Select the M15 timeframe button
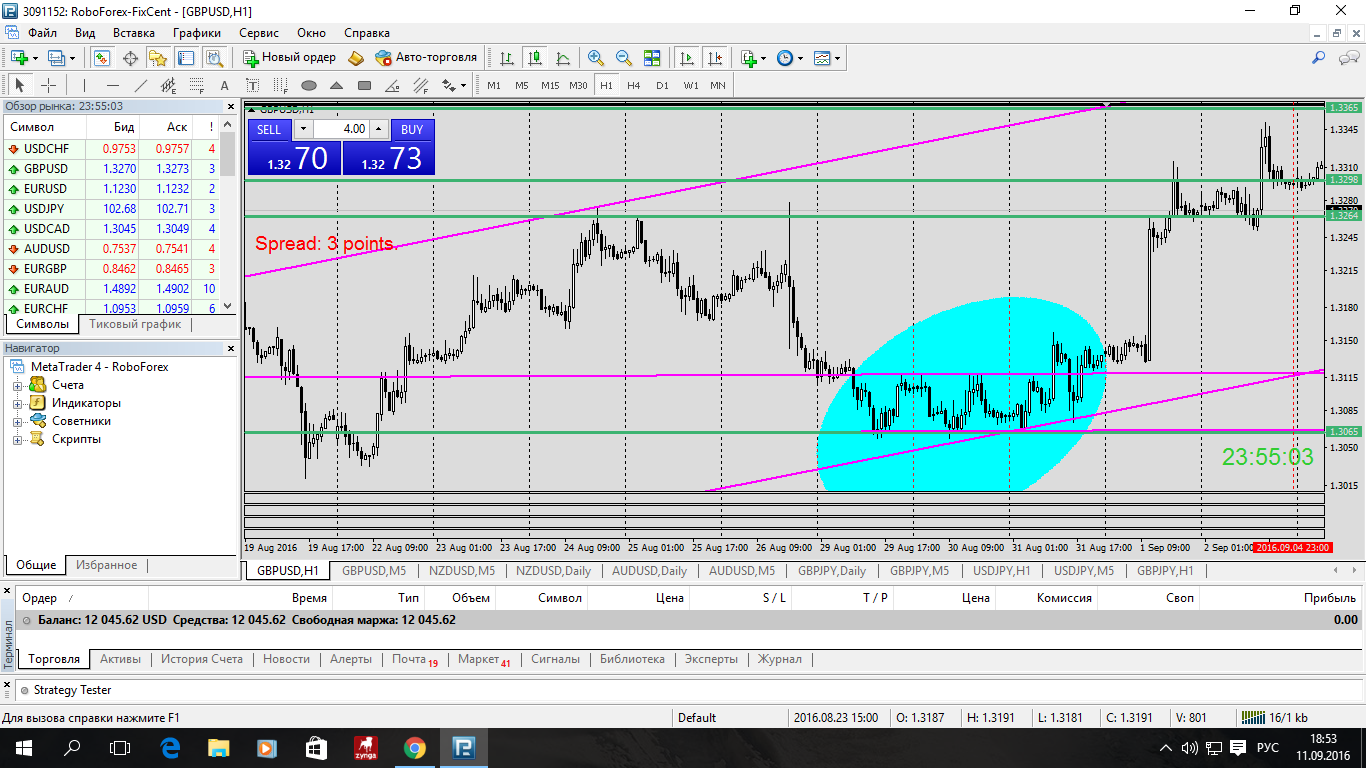This screenshot has height=768, width=1366. [x=550, y=85]
